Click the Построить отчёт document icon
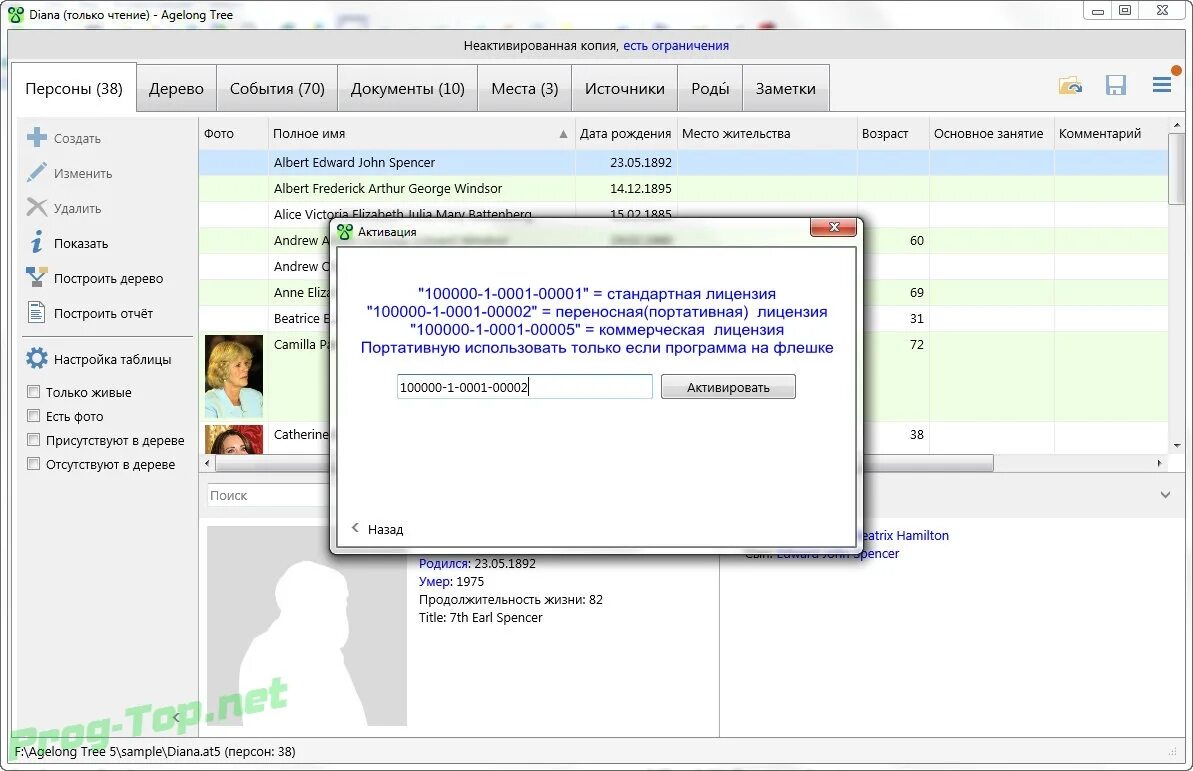The width and height of the screenshot is (1193, 771). (37, 313)
